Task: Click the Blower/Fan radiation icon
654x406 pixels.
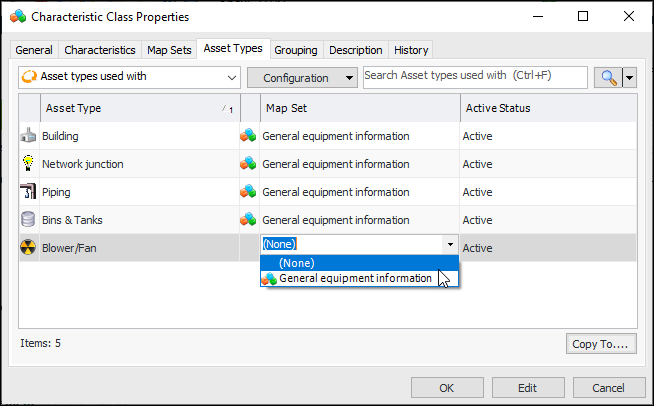Action: click(x=29, y=248)
